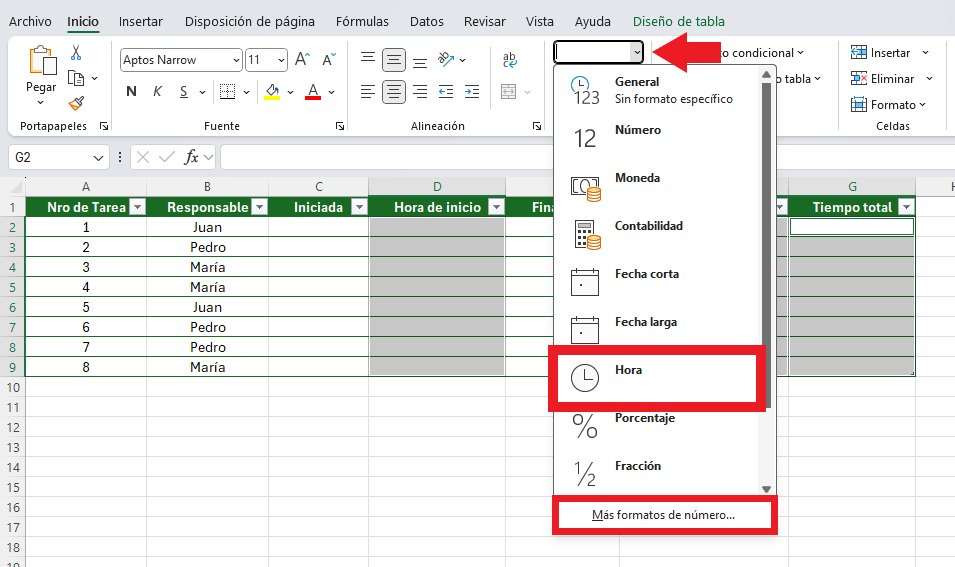Click Más formatos de número link

coord(663,515)
